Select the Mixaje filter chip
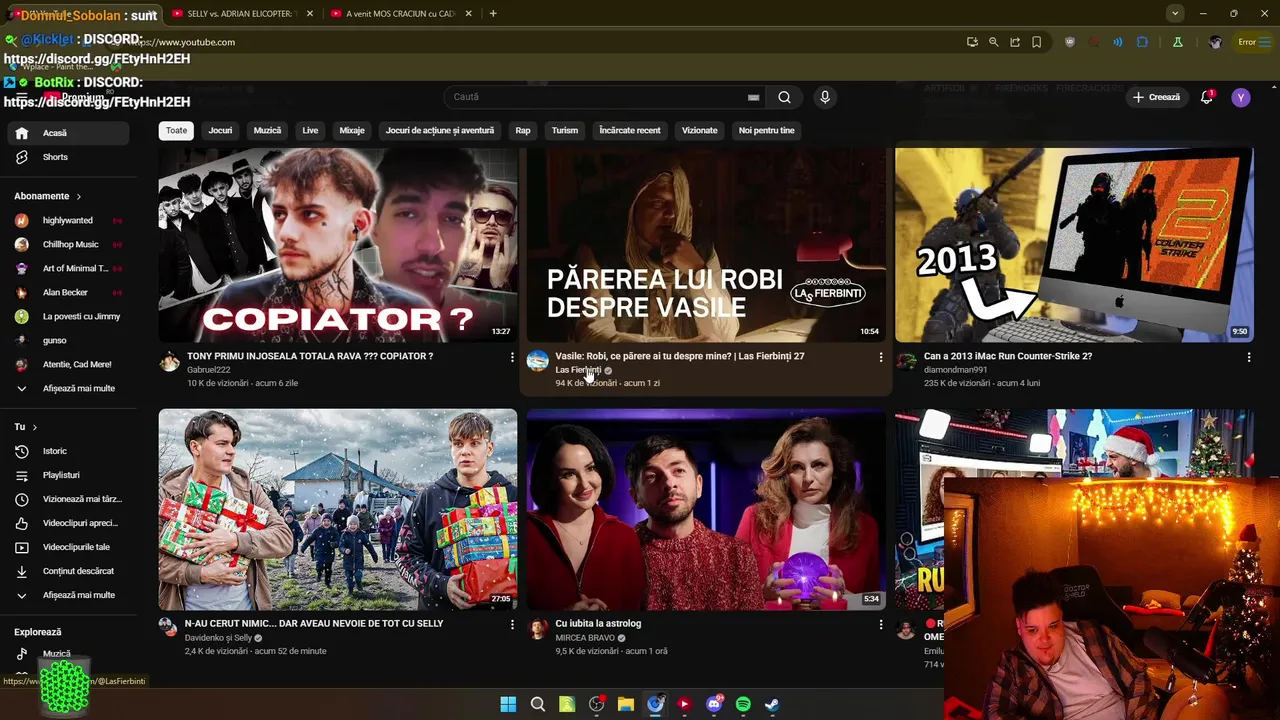This screenshot has width=1280, height=720. click(352, 130)
